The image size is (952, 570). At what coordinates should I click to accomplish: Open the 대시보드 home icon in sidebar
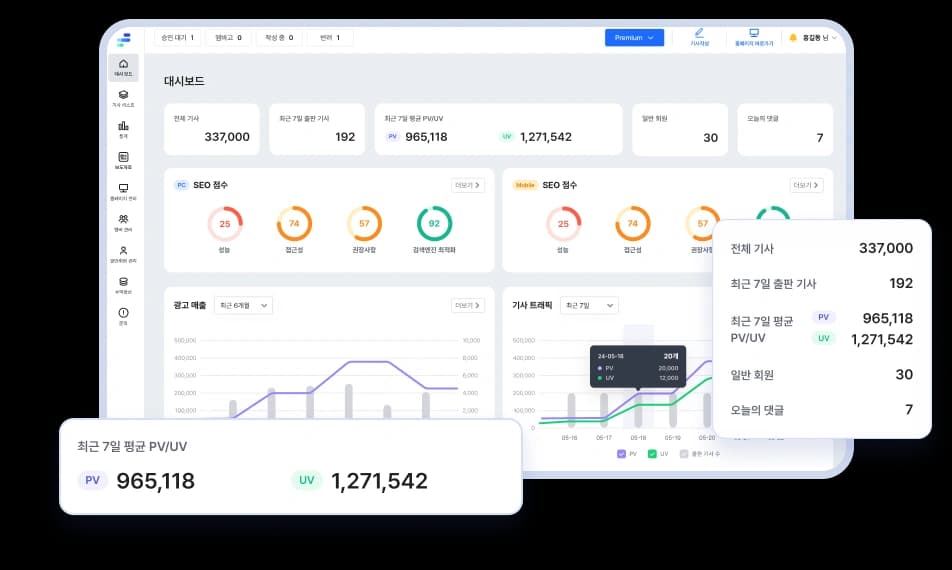(123, 66)
